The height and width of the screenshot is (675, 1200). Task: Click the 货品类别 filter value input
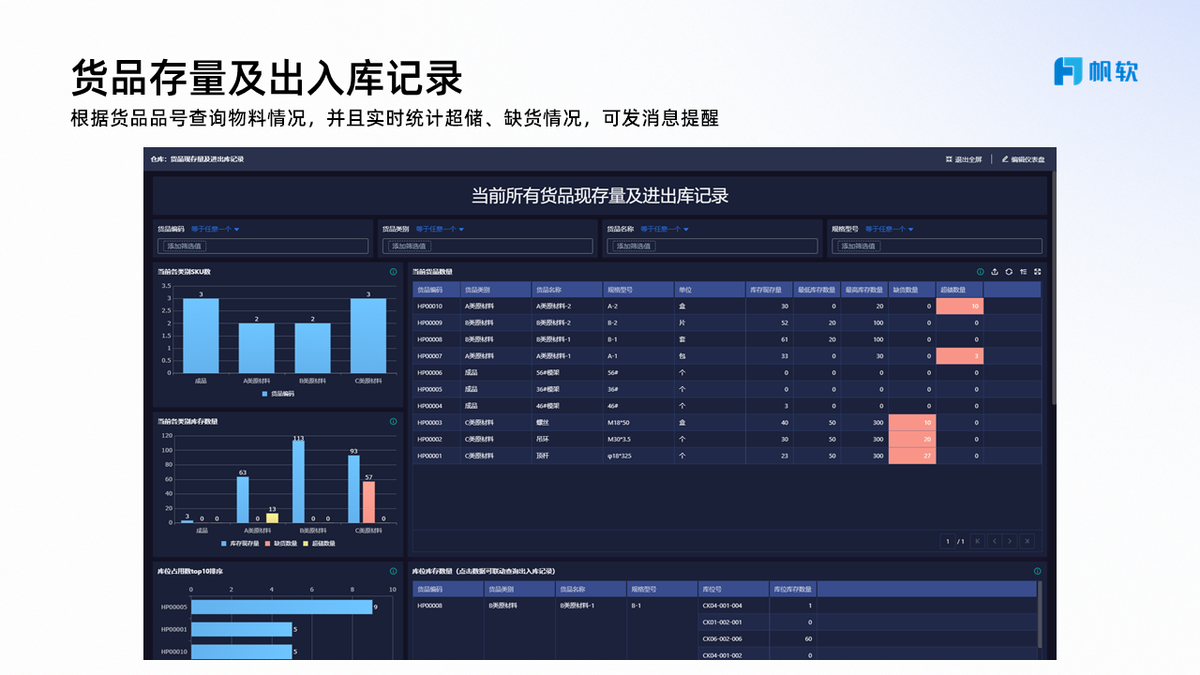488,246
